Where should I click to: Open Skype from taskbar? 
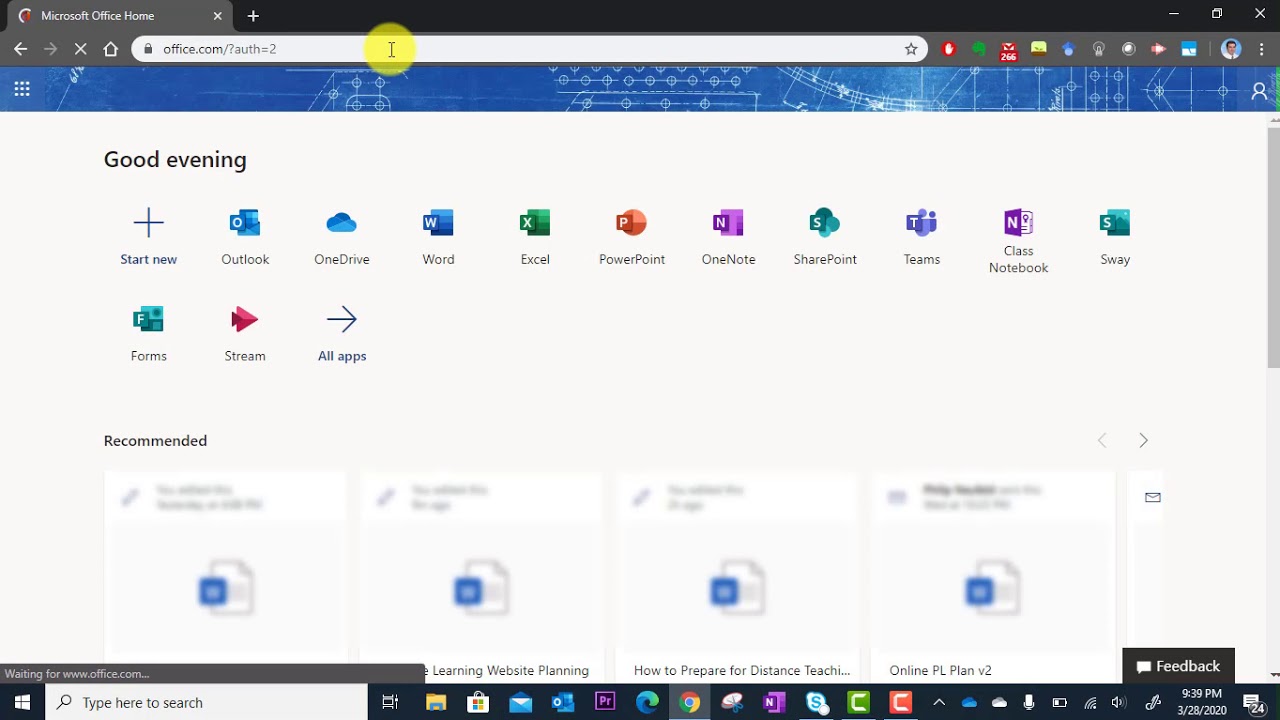point(816,702)
